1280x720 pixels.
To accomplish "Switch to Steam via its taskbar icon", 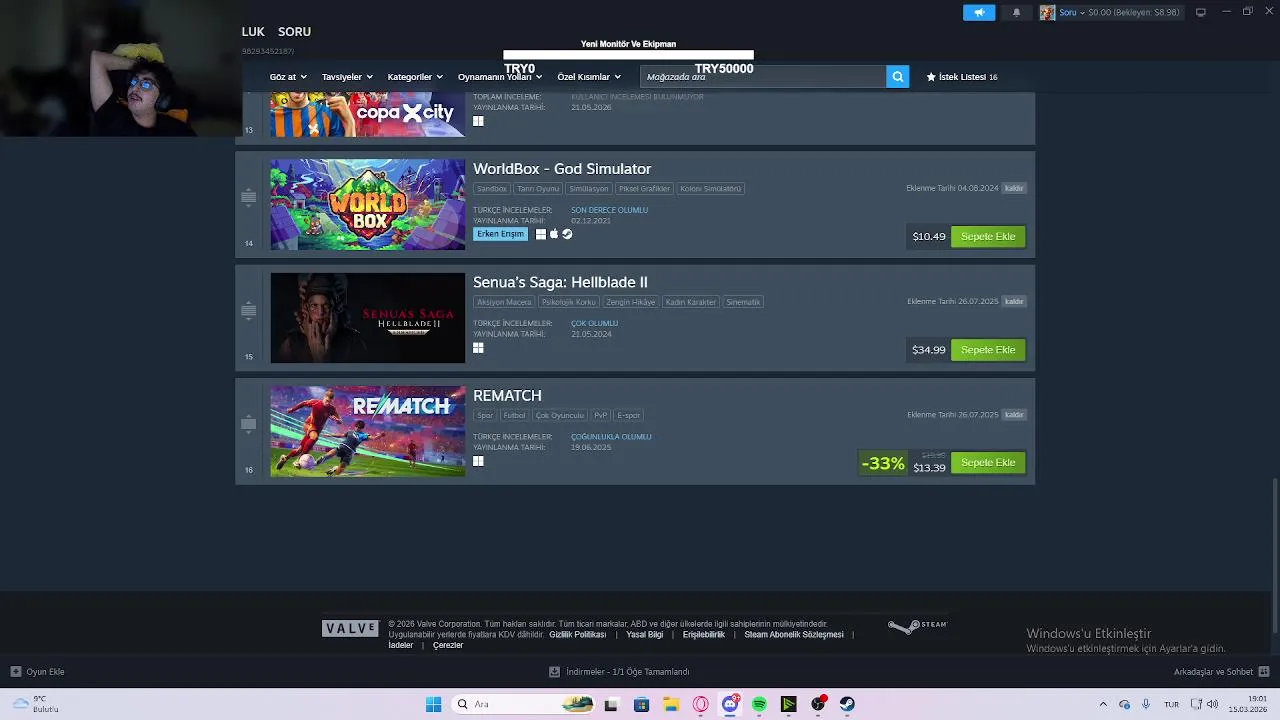I will 847,704.
